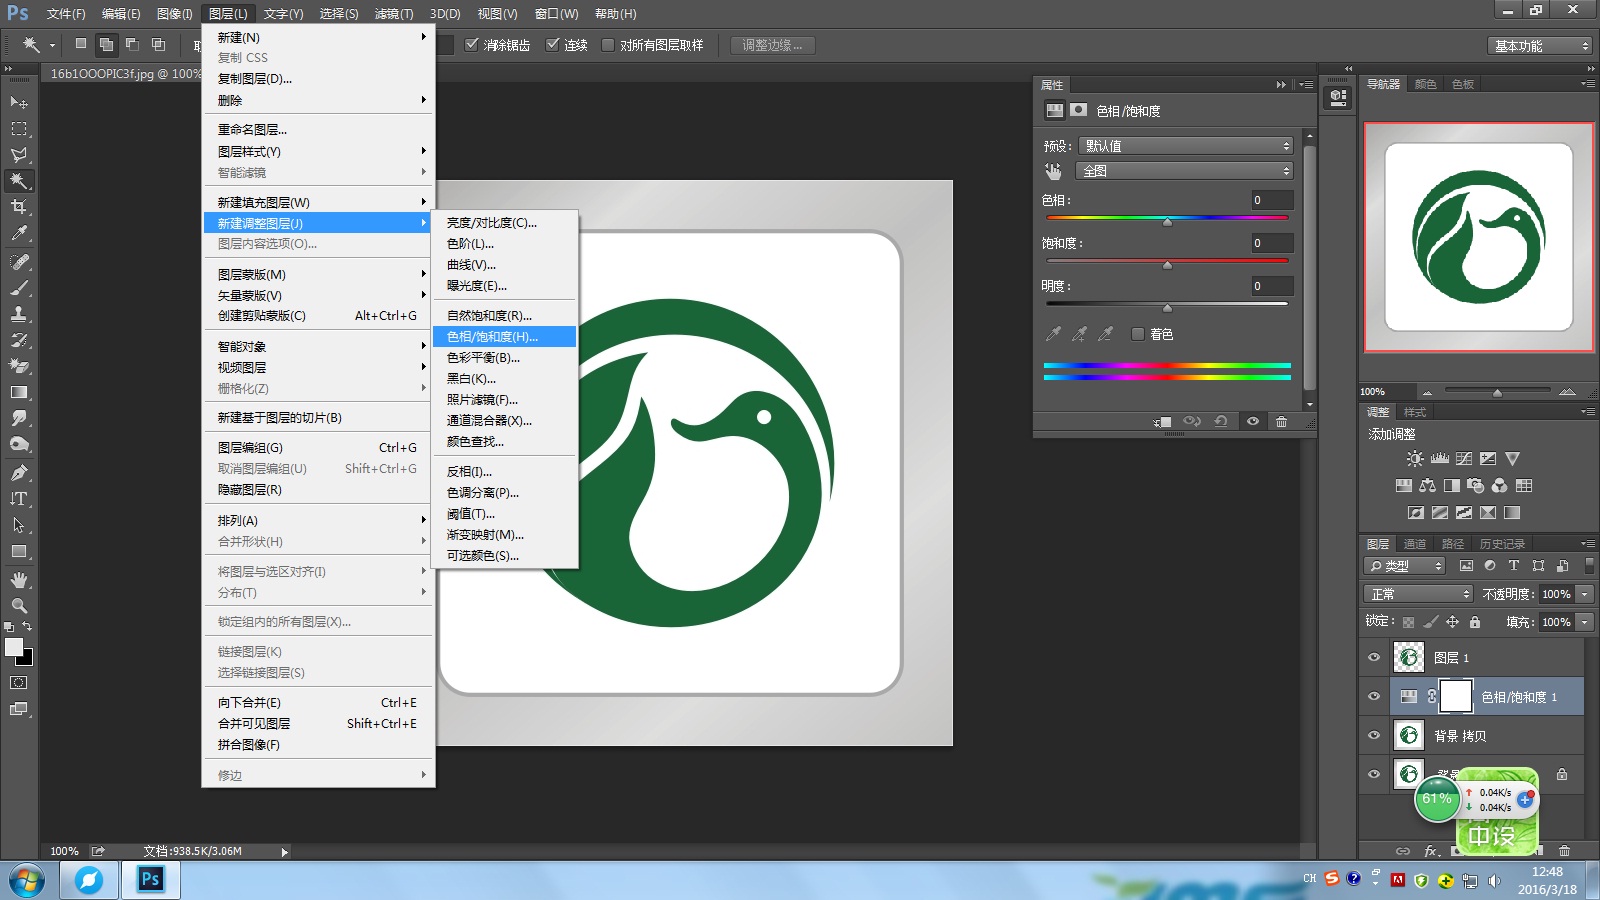Click the Navigator zoom slider handle
The image size is (1600, 900).
click(1497, 392)
